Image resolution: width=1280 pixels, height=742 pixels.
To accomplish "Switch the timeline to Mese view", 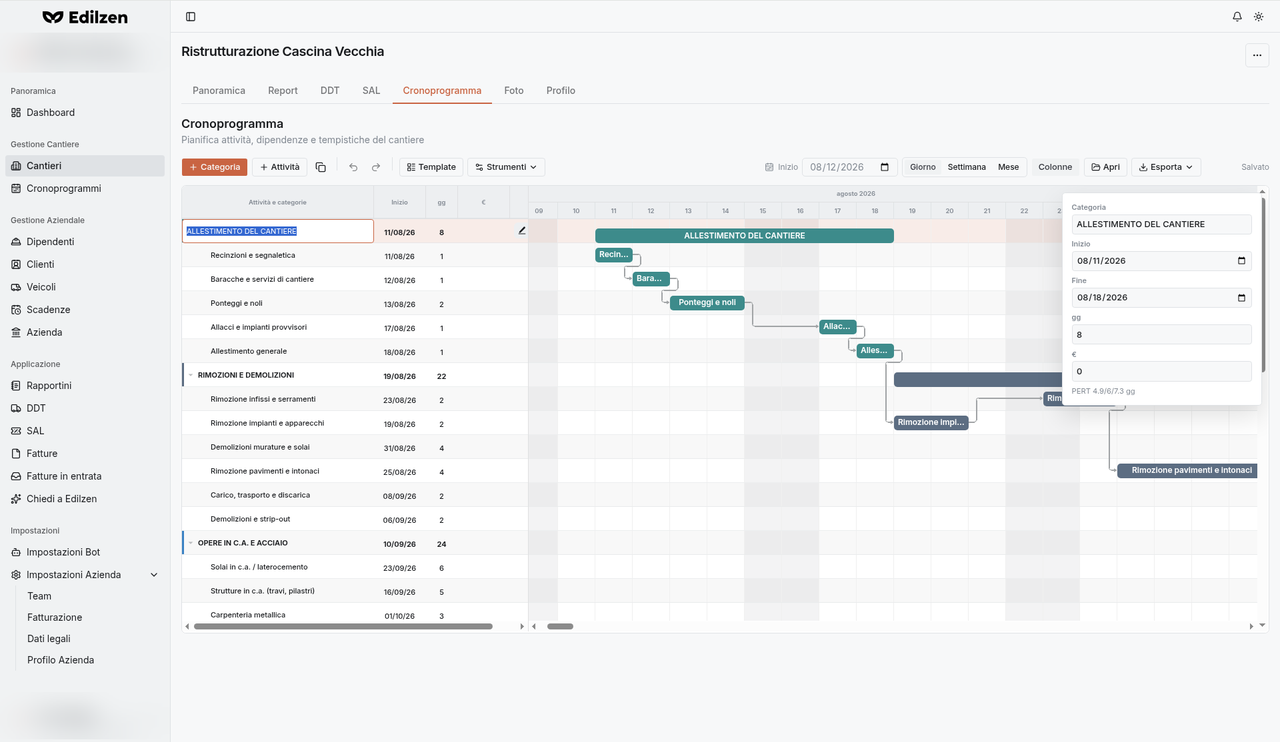I will (x=1008, y=167).
